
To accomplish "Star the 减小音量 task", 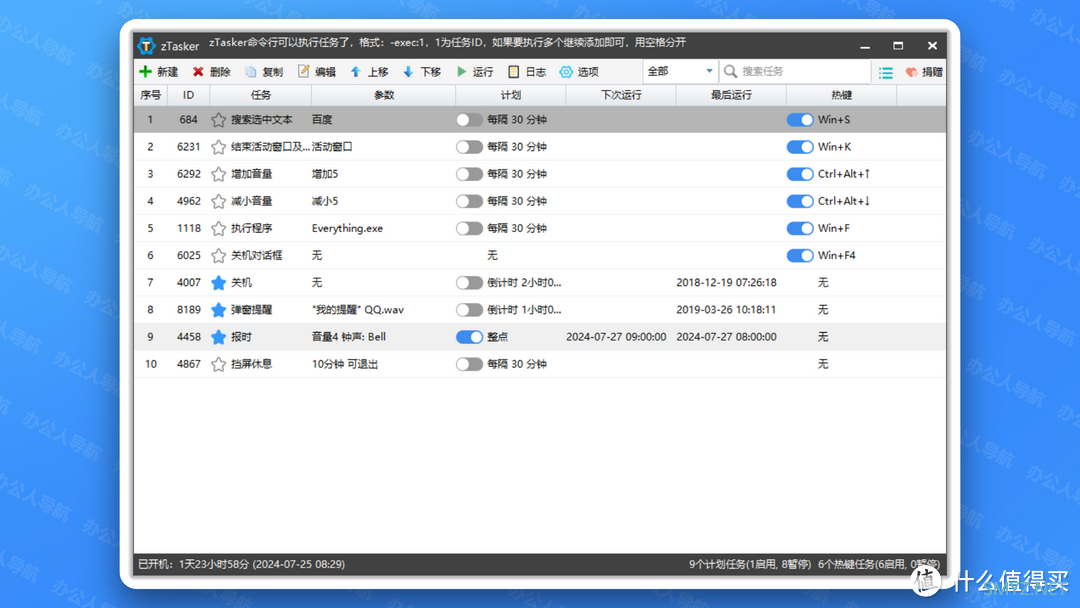I will (218, 201).
